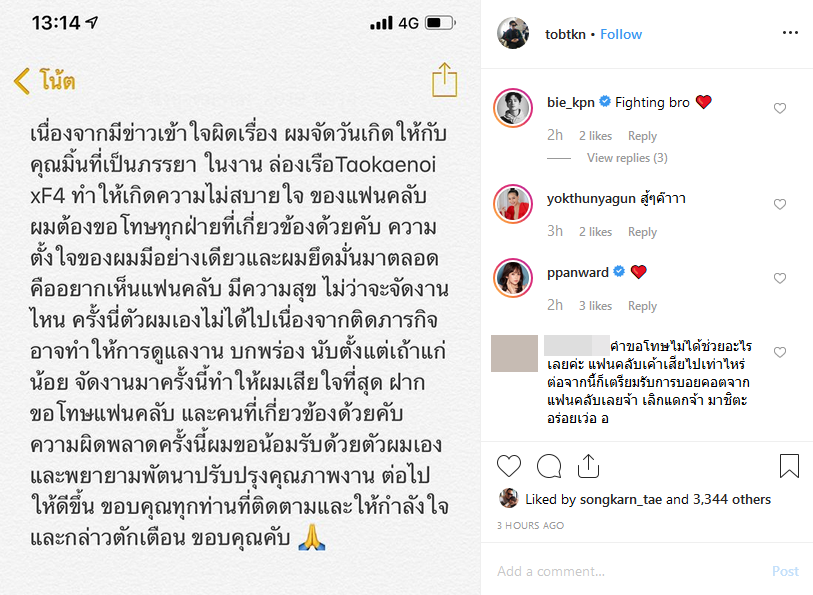Open tobtkn's profile picture
This screenshot has height=595, width=813.
(513, 33)
